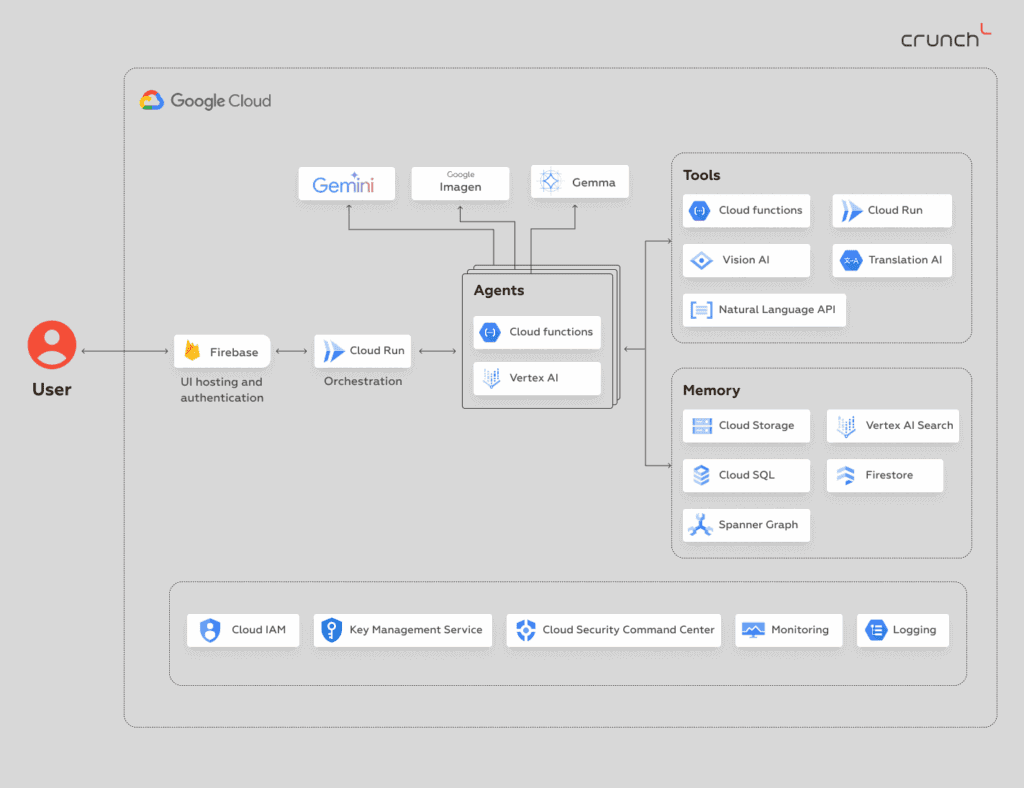Click the Google Cloud logo icon

coord(152,101)
